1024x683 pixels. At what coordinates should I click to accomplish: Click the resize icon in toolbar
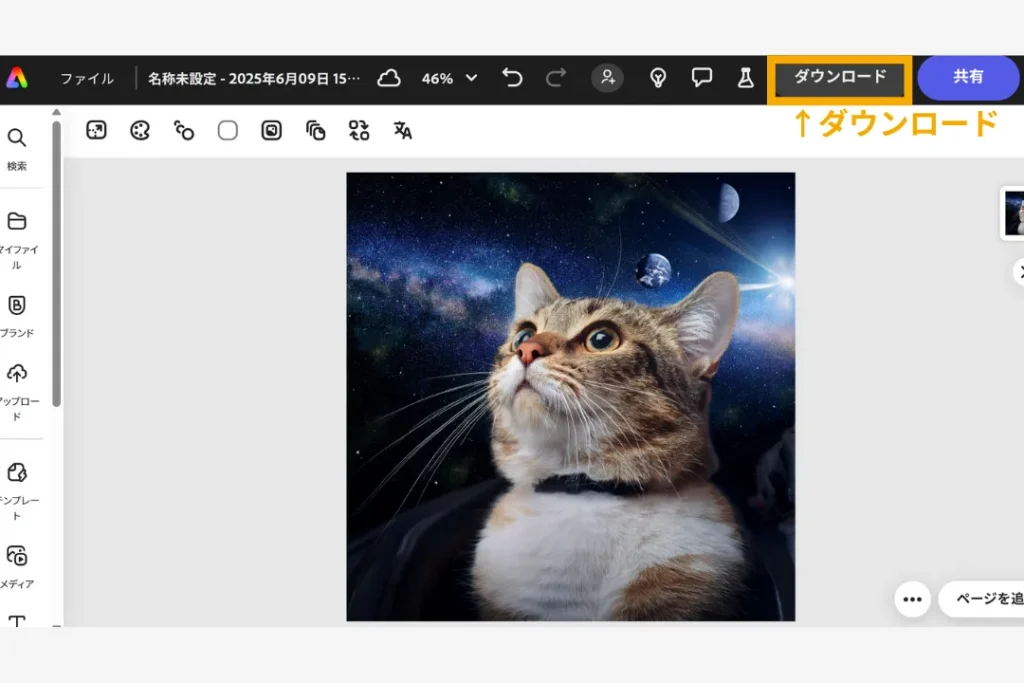click(96, 130)
